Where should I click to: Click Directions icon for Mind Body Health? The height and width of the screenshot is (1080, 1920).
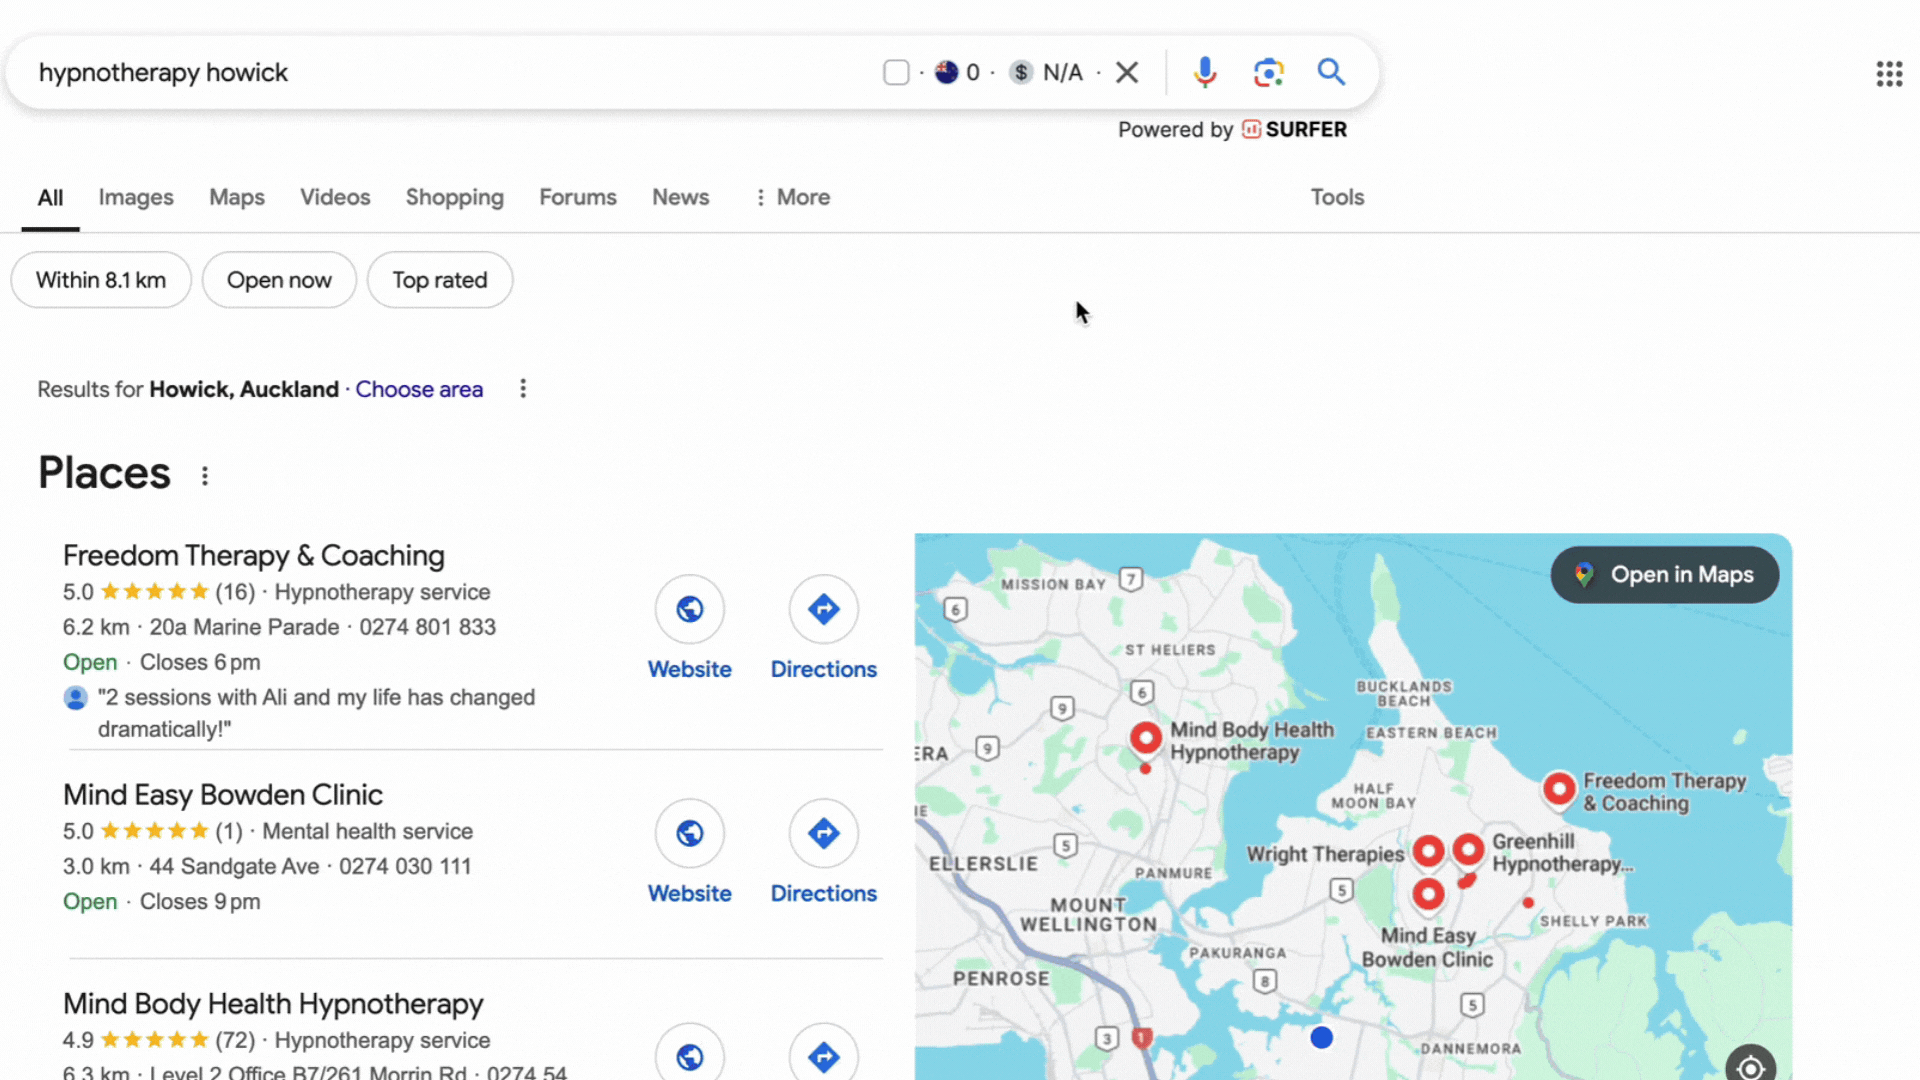coord(824,1055)
